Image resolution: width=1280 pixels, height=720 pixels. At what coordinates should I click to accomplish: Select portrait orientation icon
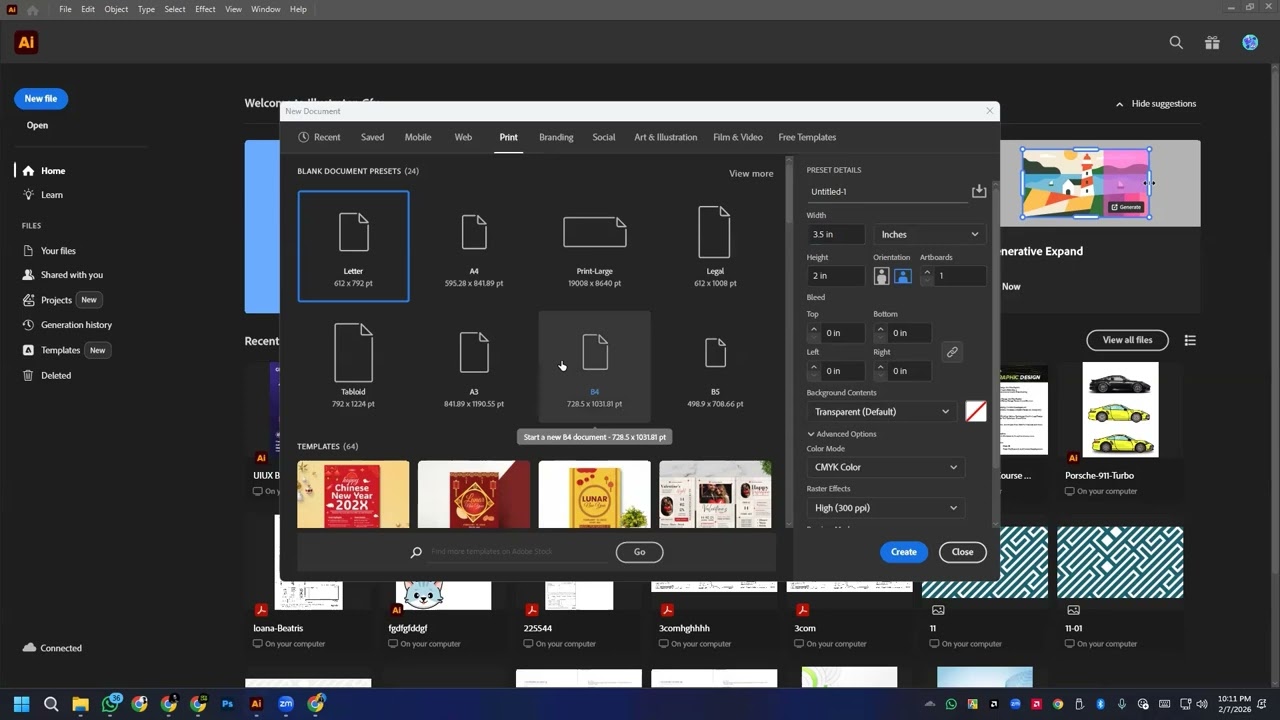[x=881, y=276]
